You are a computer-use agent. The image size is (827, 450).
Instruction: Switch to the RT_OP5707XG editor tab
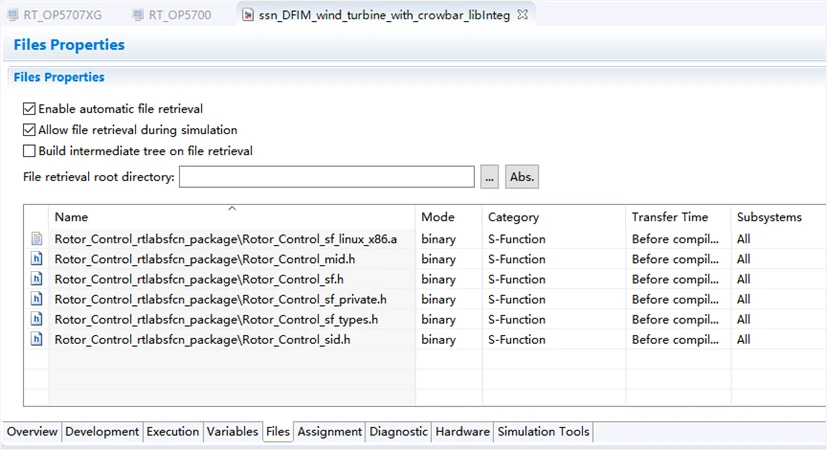(61, 15)
